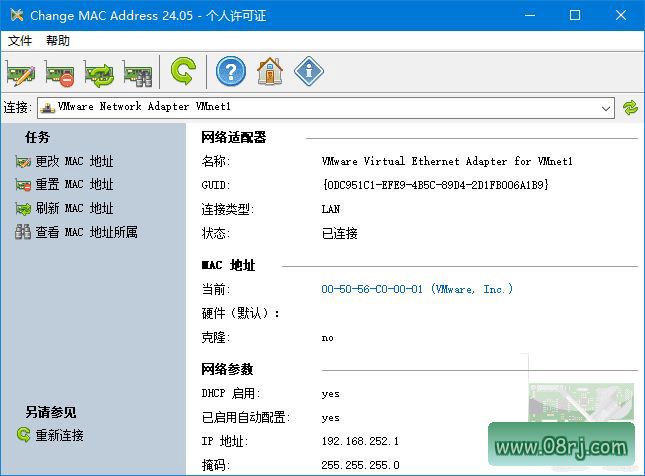This screenshot has height=476, width=645.
Task: Click the status value 已连接
Action: tap(339, 233)
